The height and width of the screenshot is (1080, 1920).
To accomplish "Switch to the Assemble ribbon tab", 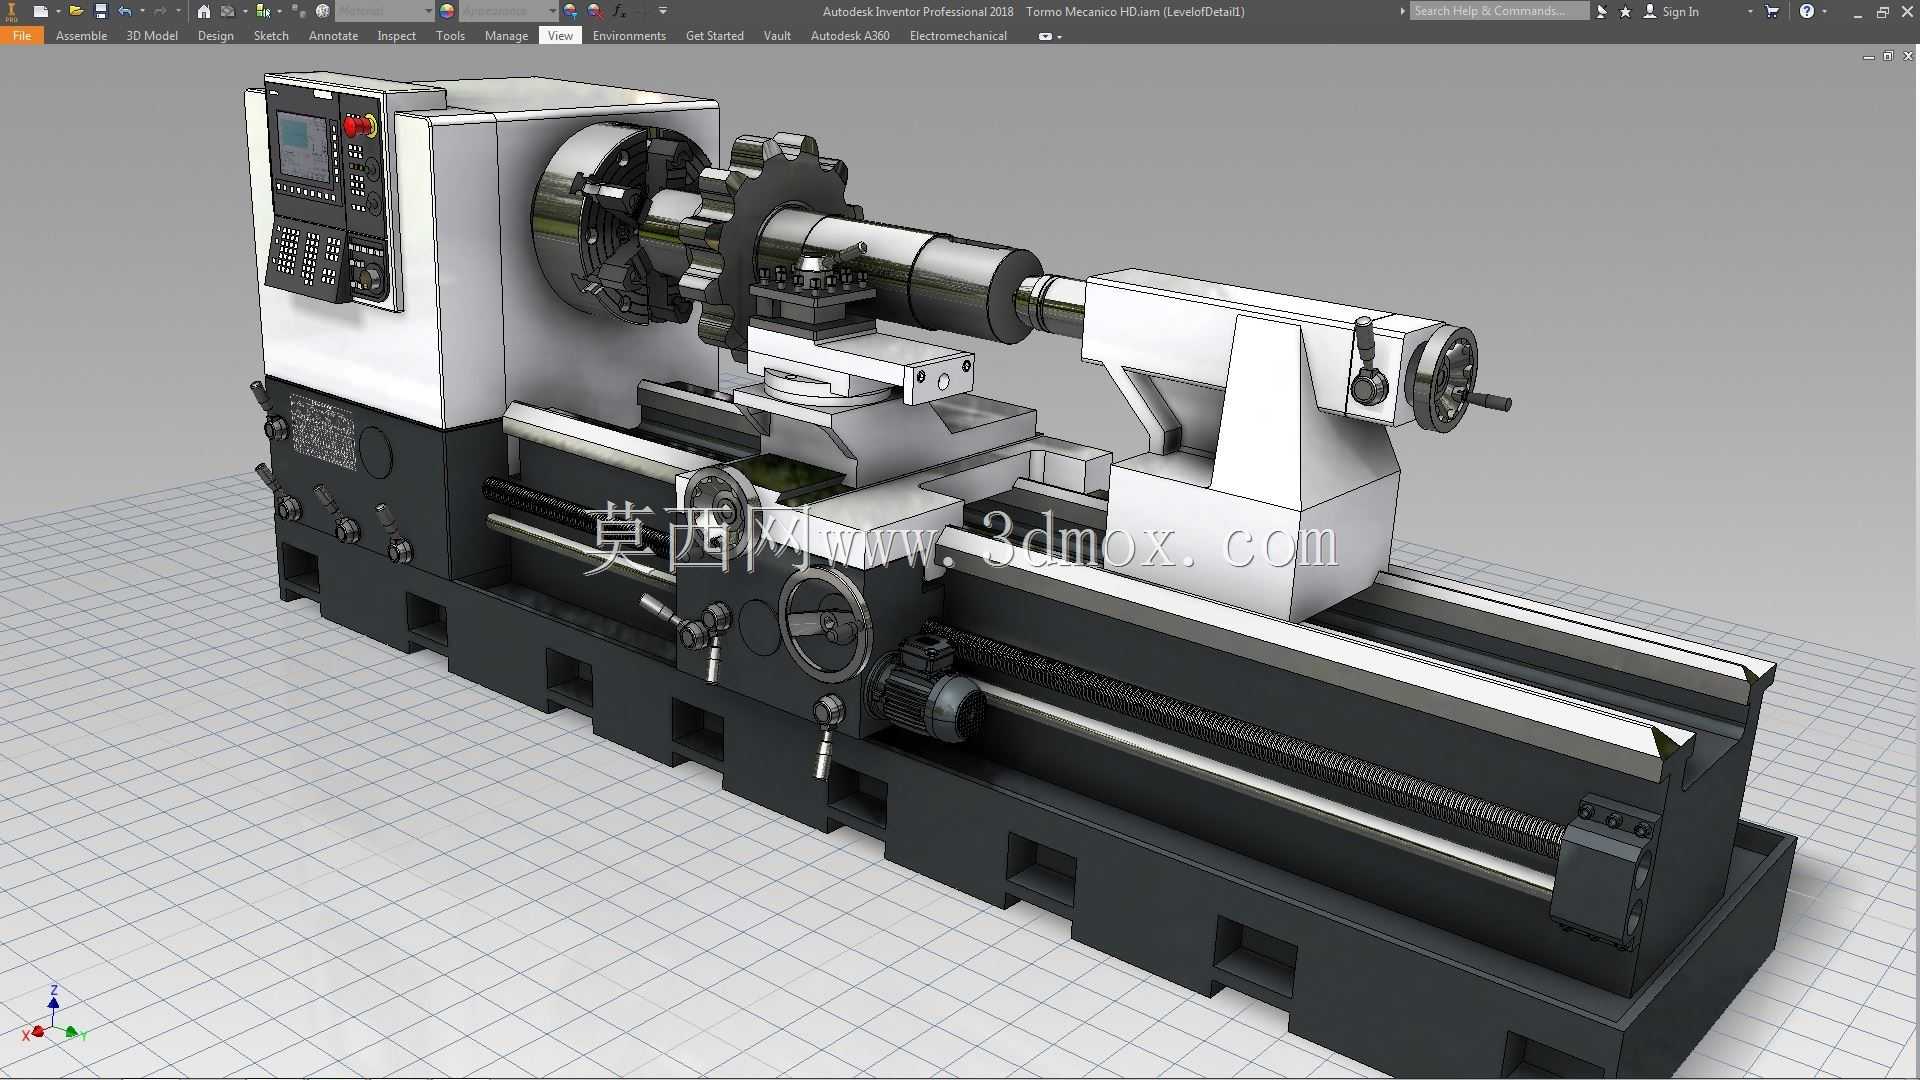I will [81, 35].
